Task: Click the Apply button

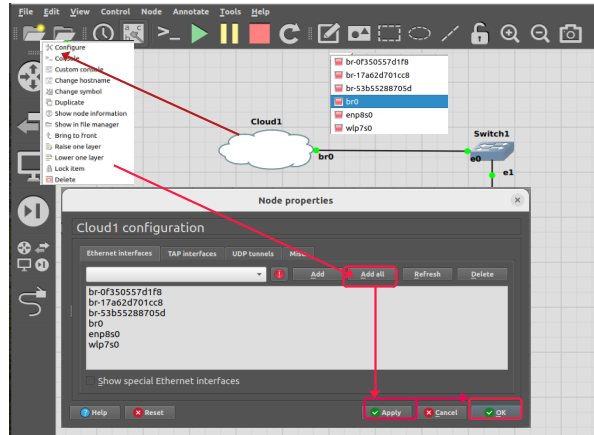Action: [x=390, y=412]
